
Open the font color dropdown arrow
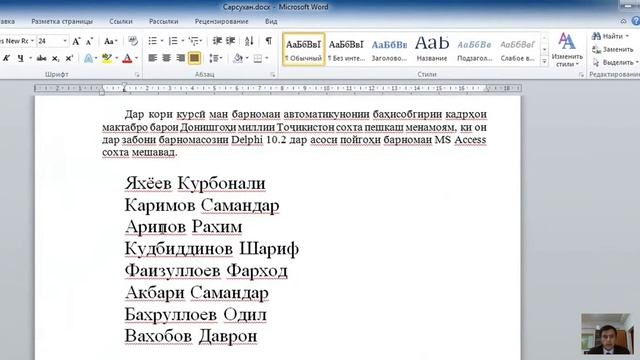136,58
